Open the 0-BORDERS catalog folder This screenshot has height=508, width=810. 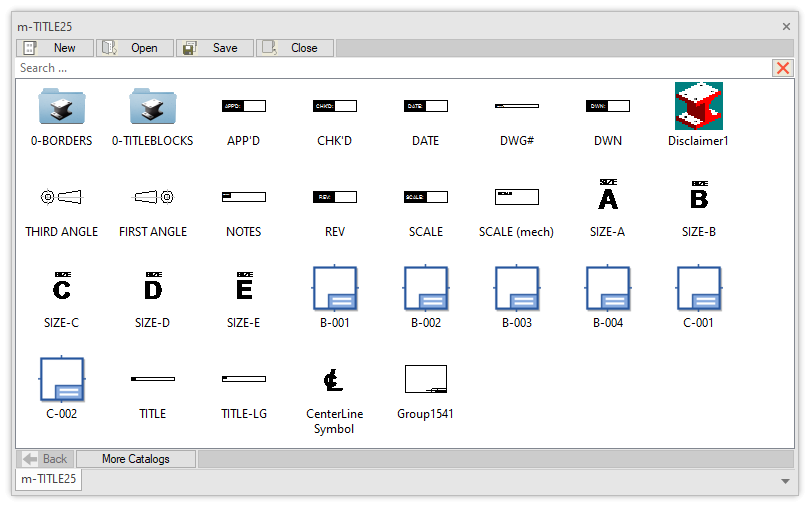61,106
